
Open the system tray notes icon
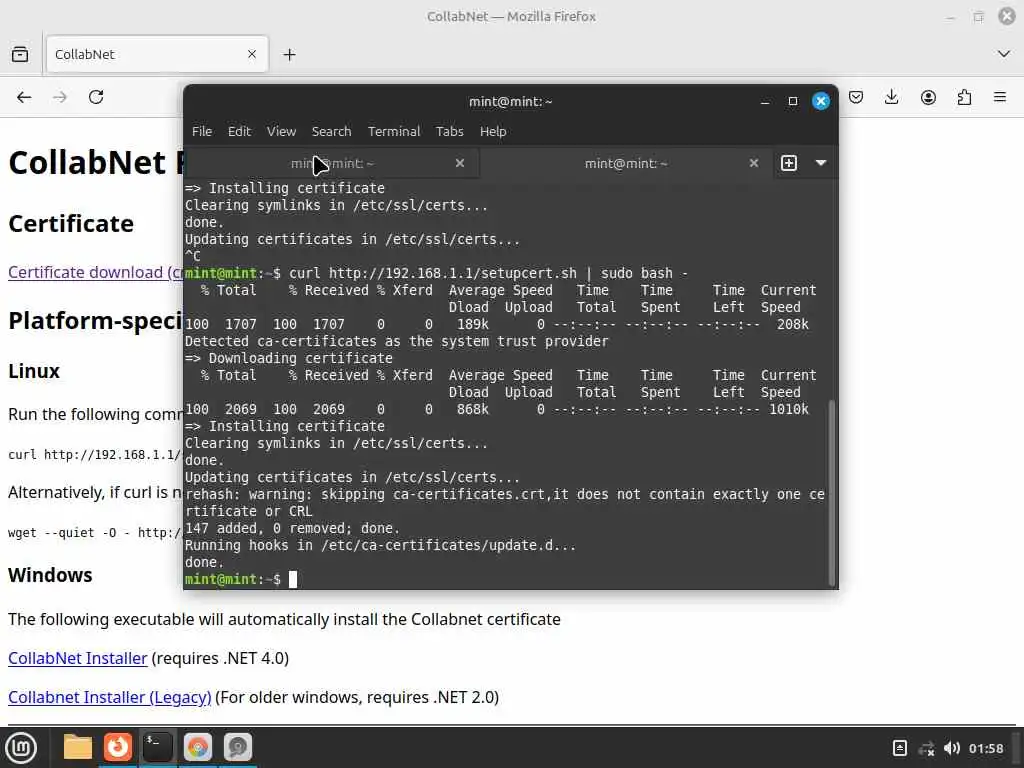coord(899,748)
